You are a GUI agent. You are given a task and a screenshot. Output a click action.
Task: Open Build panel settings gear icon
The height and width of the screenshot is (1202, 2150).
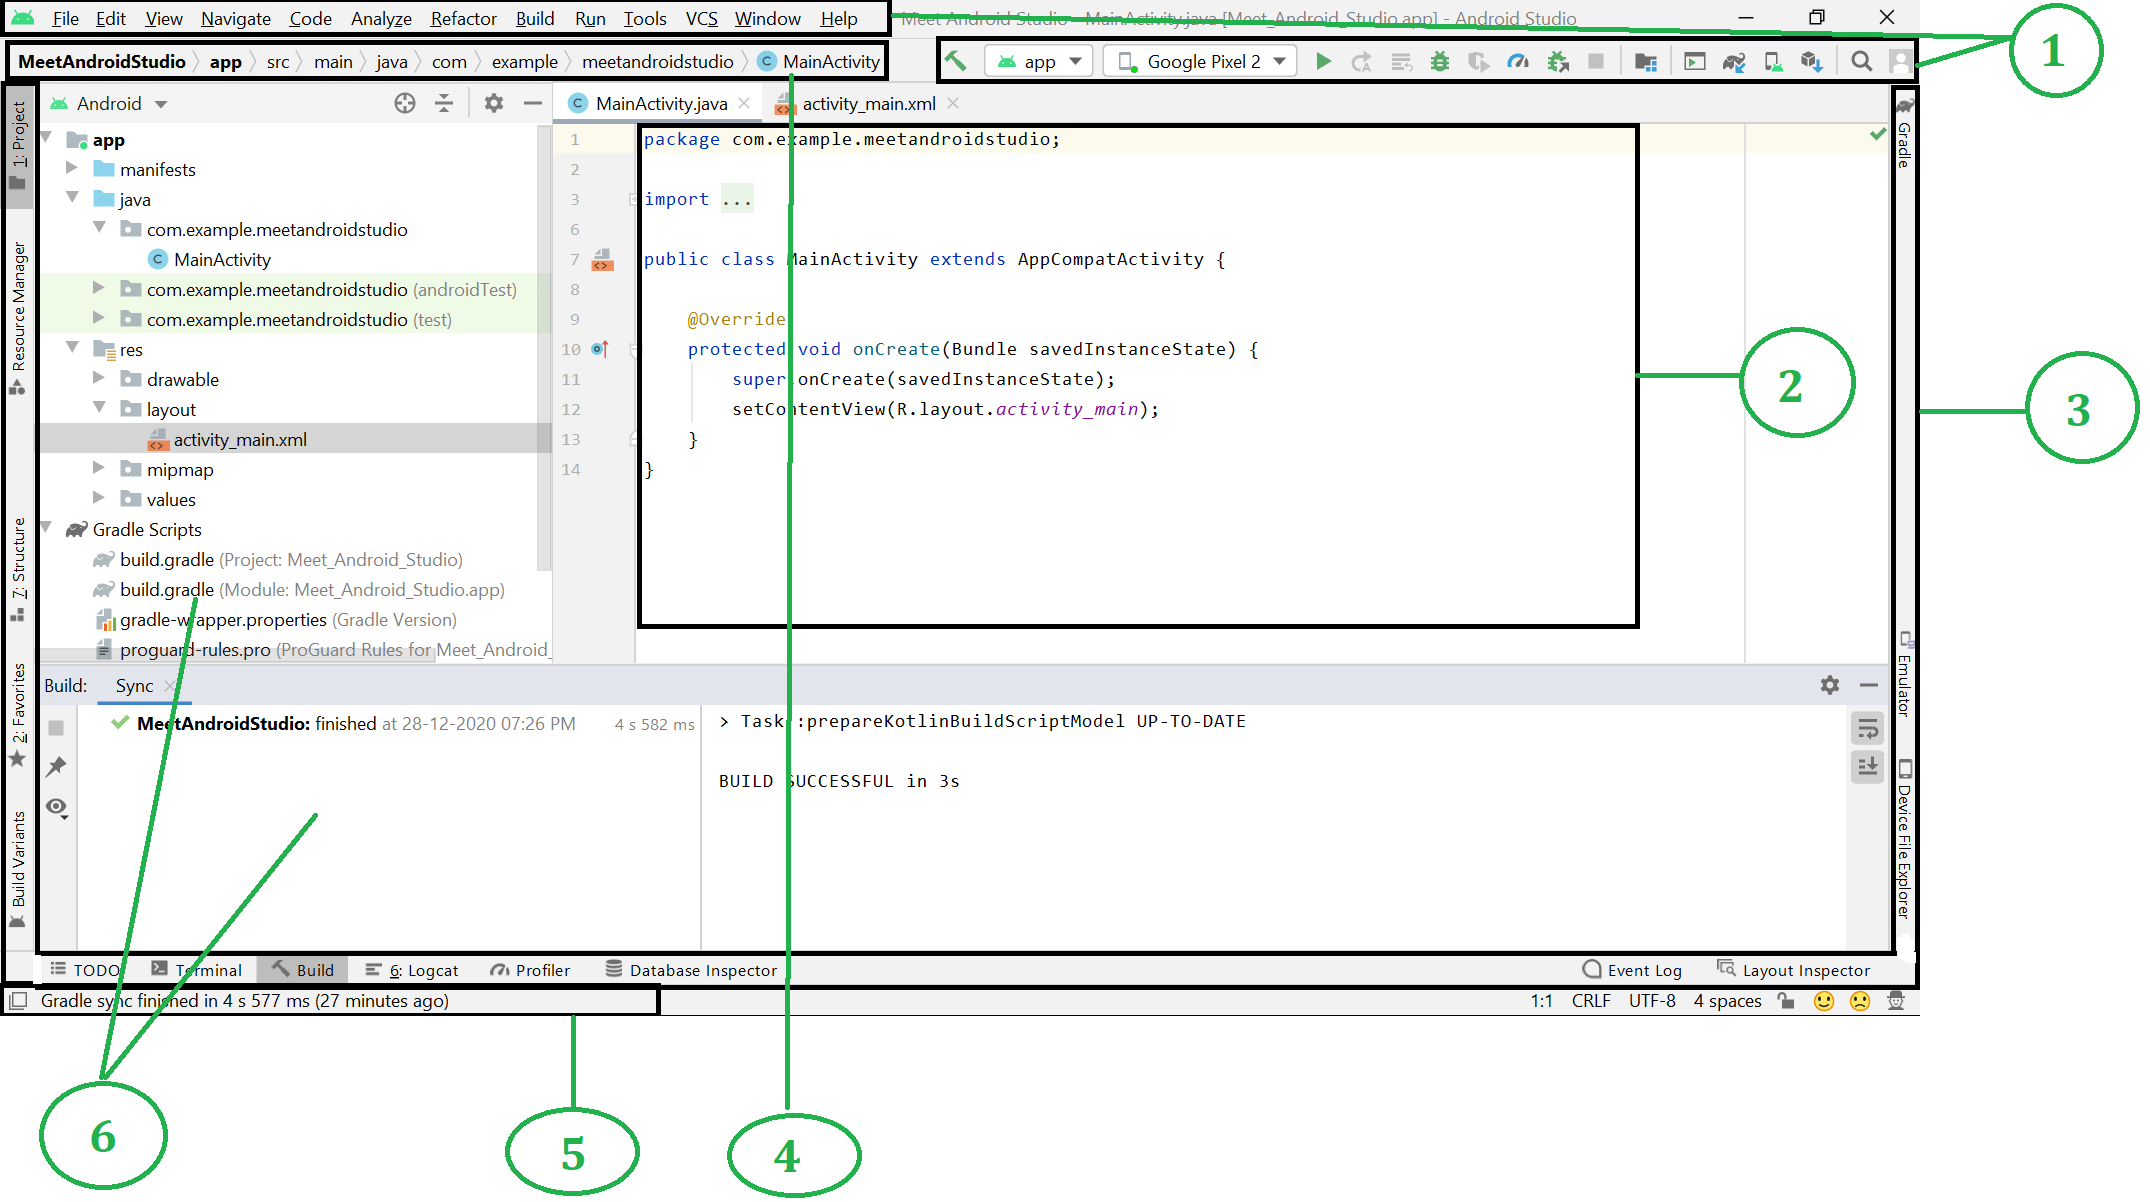(x=1830, y=685)
